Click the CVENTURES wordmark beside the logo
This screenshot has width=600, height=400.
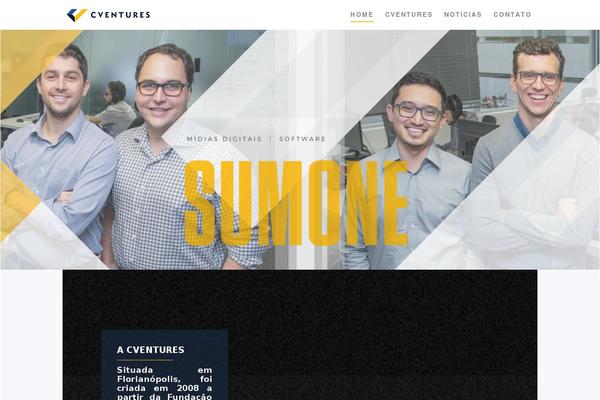pyautogui.click(x=121, y=15)
